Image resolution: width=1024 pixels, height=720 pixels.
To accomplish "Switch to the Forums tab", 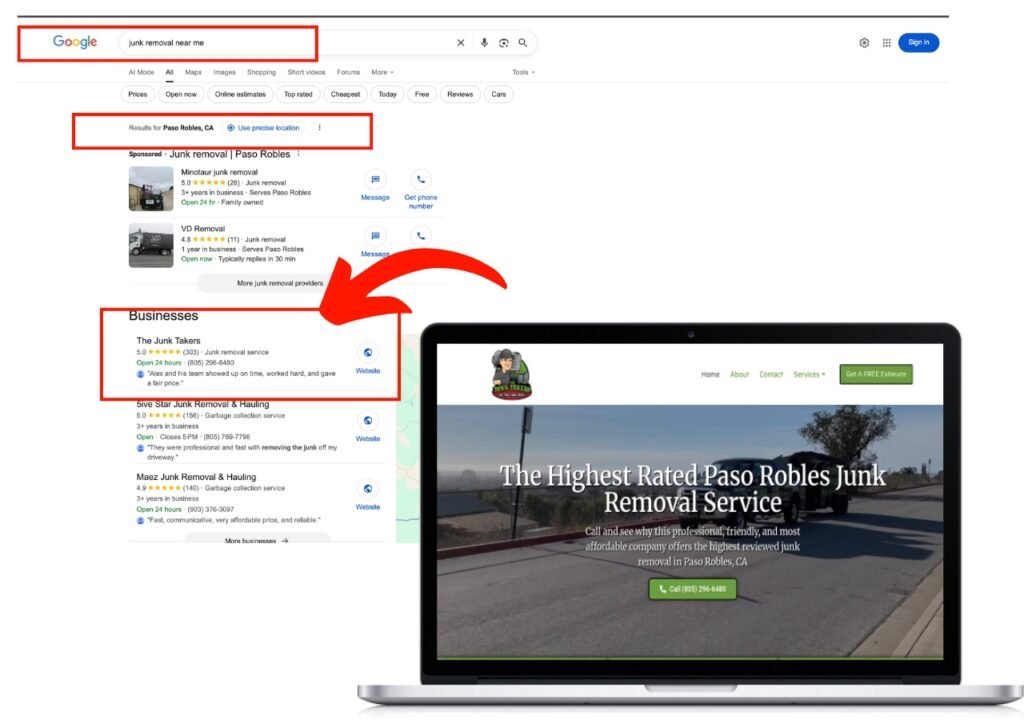I will [x=348, y=73].
